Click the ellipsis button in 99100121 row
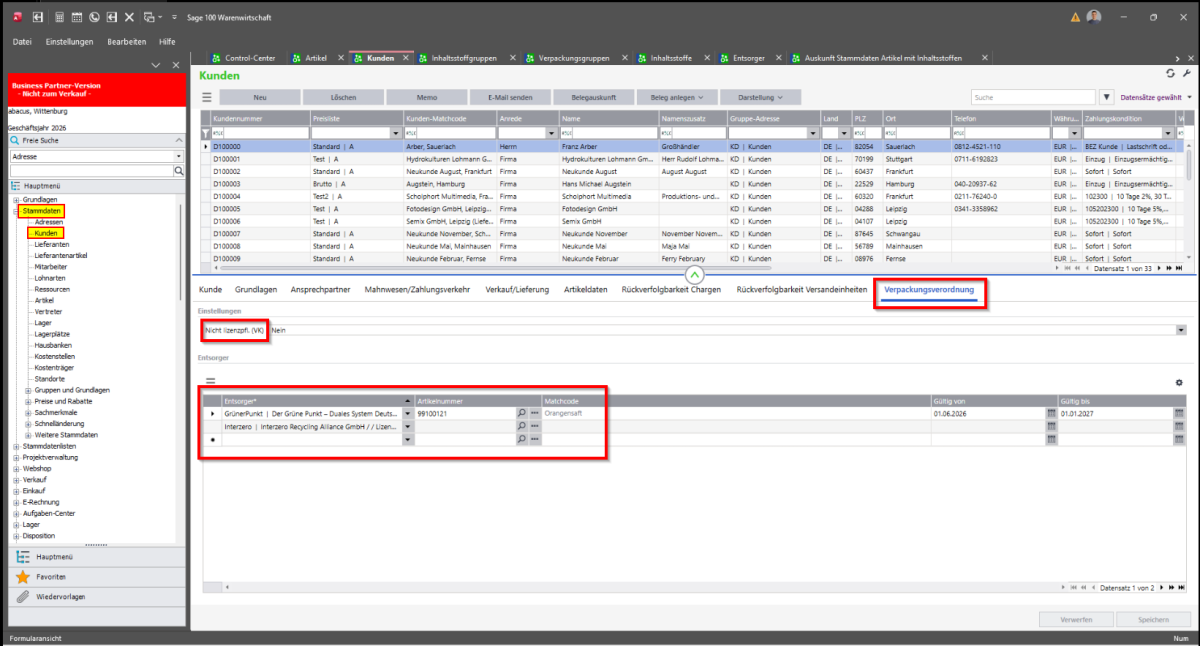This screenshot has width=1200, height=646. point(535,412)
